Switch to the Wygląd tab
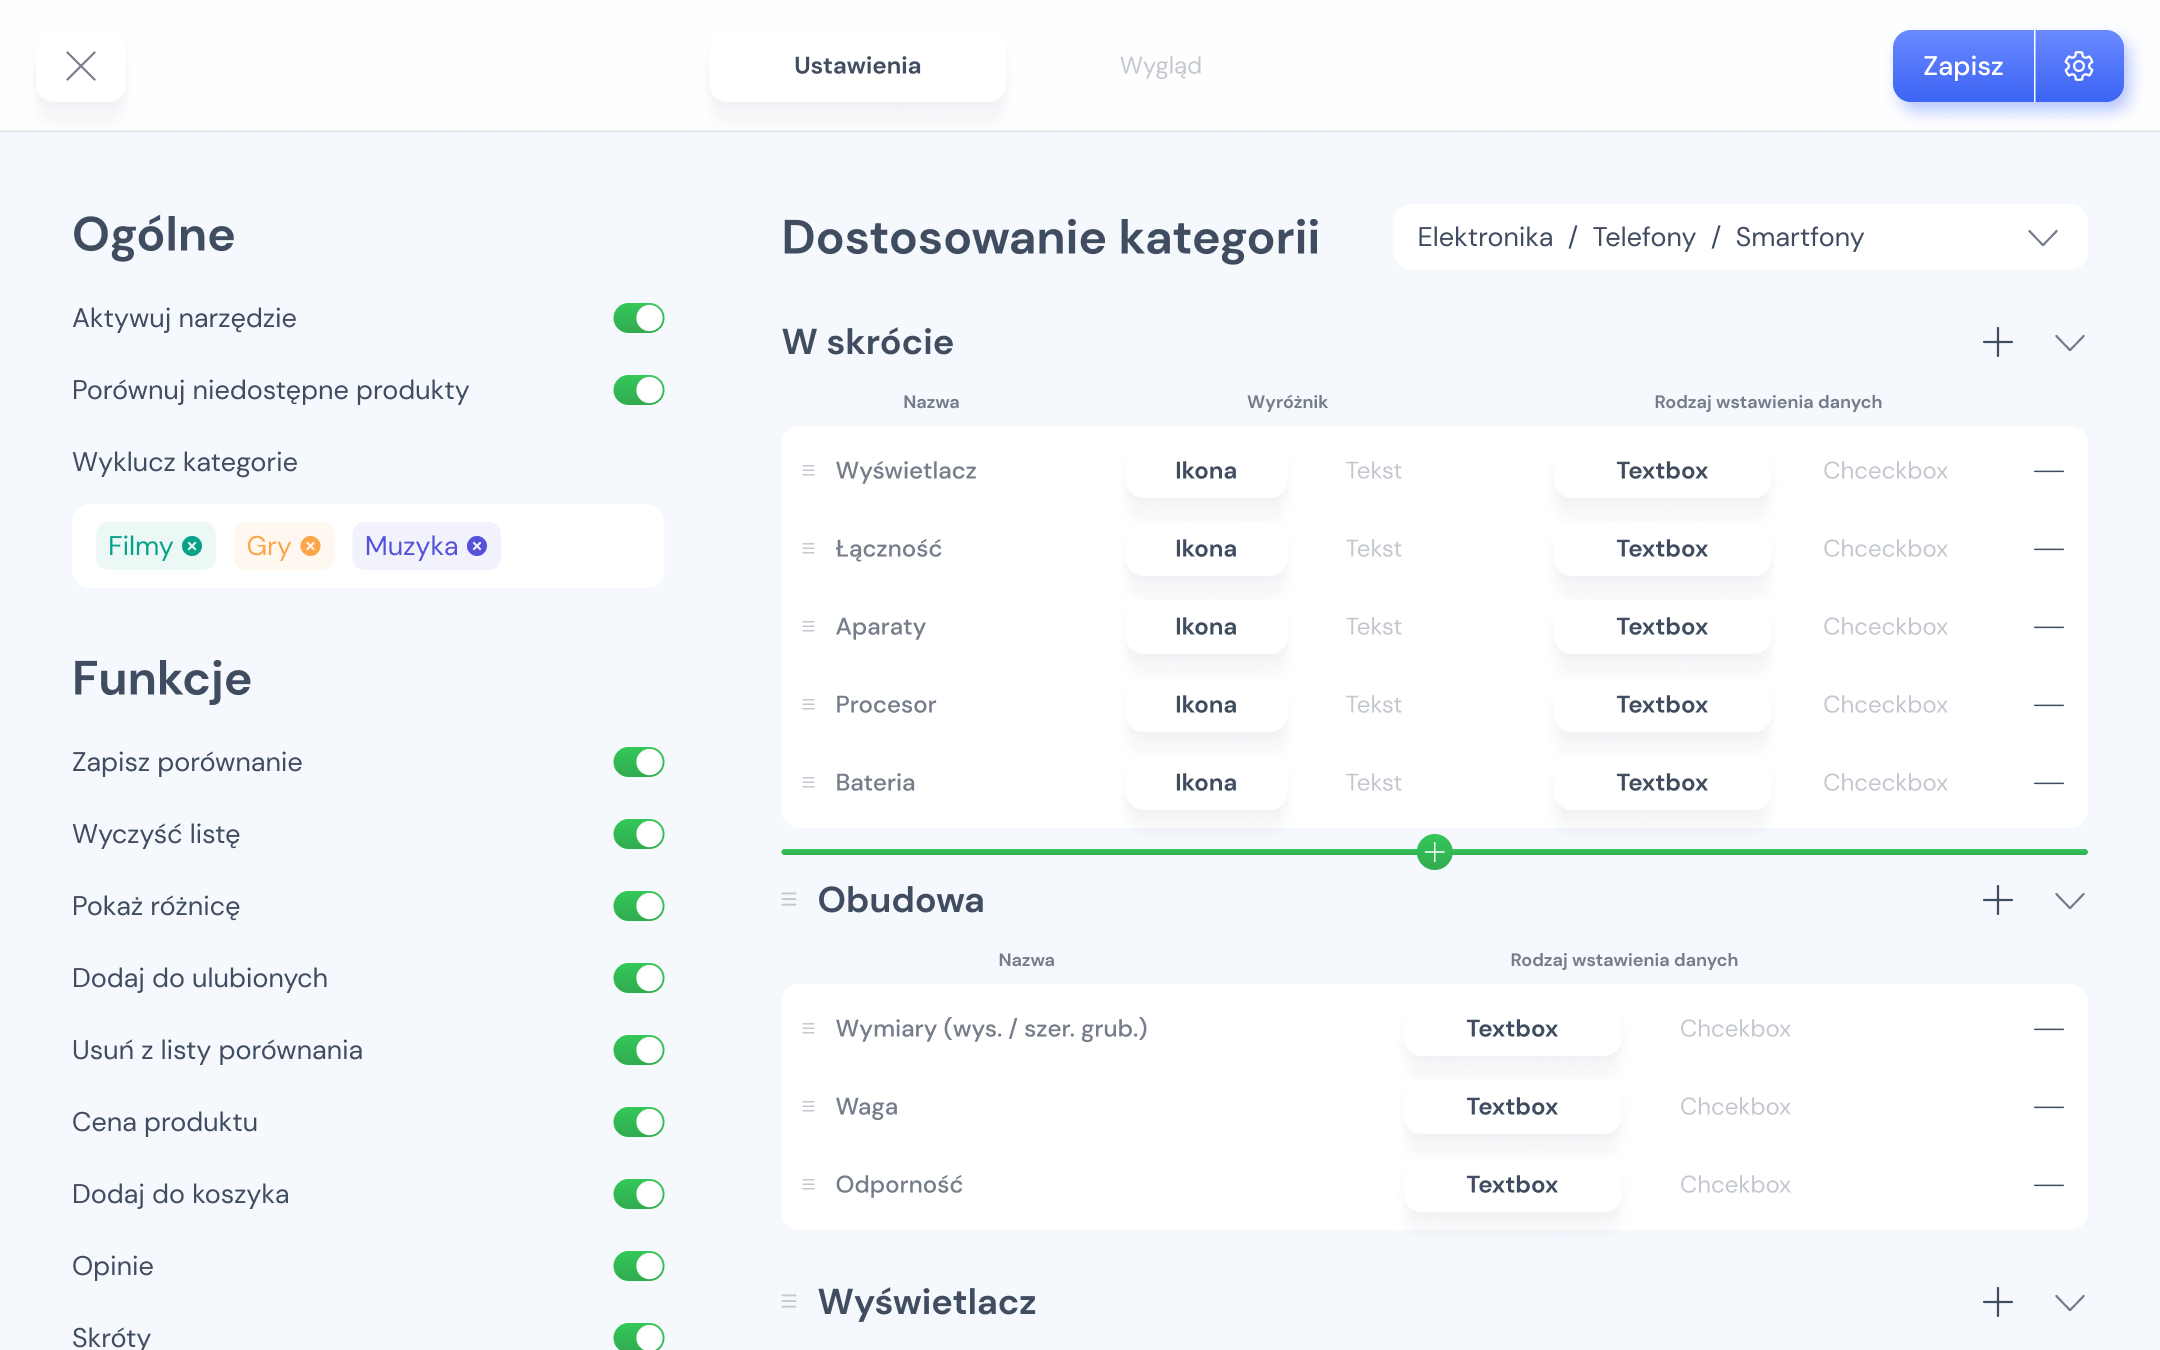Viewport: 2160px width, 1350px height. (1160, 66)
